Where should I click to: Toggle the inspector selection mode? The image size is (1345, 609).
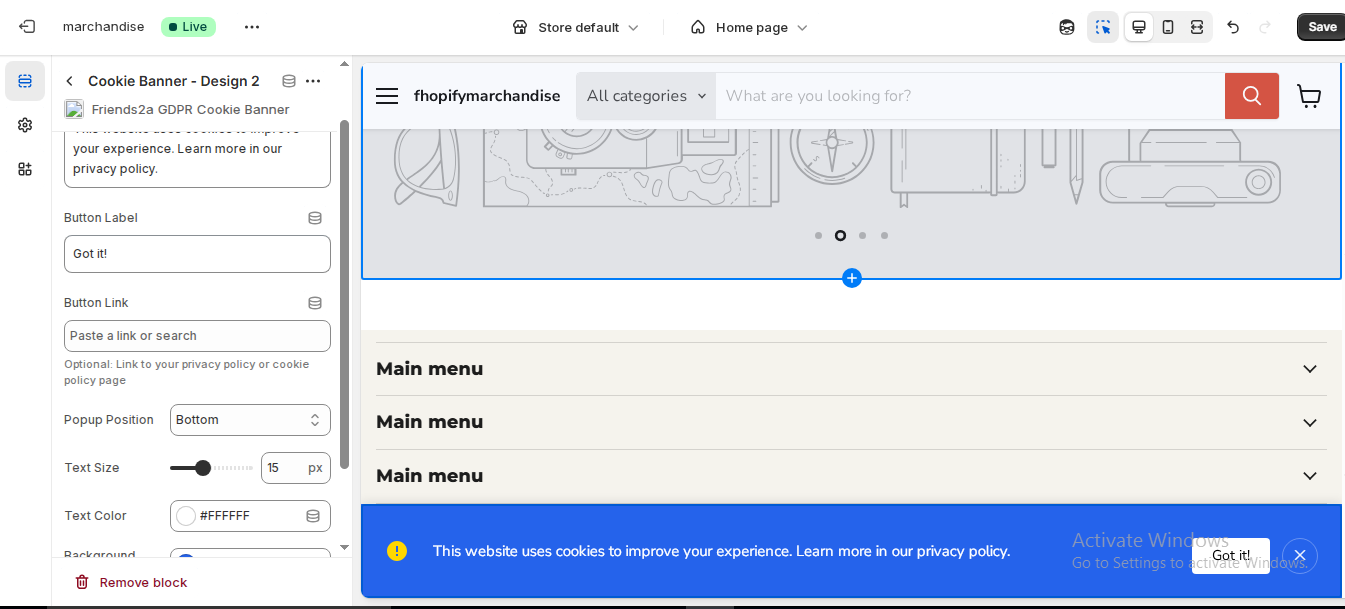point(1103,27)
